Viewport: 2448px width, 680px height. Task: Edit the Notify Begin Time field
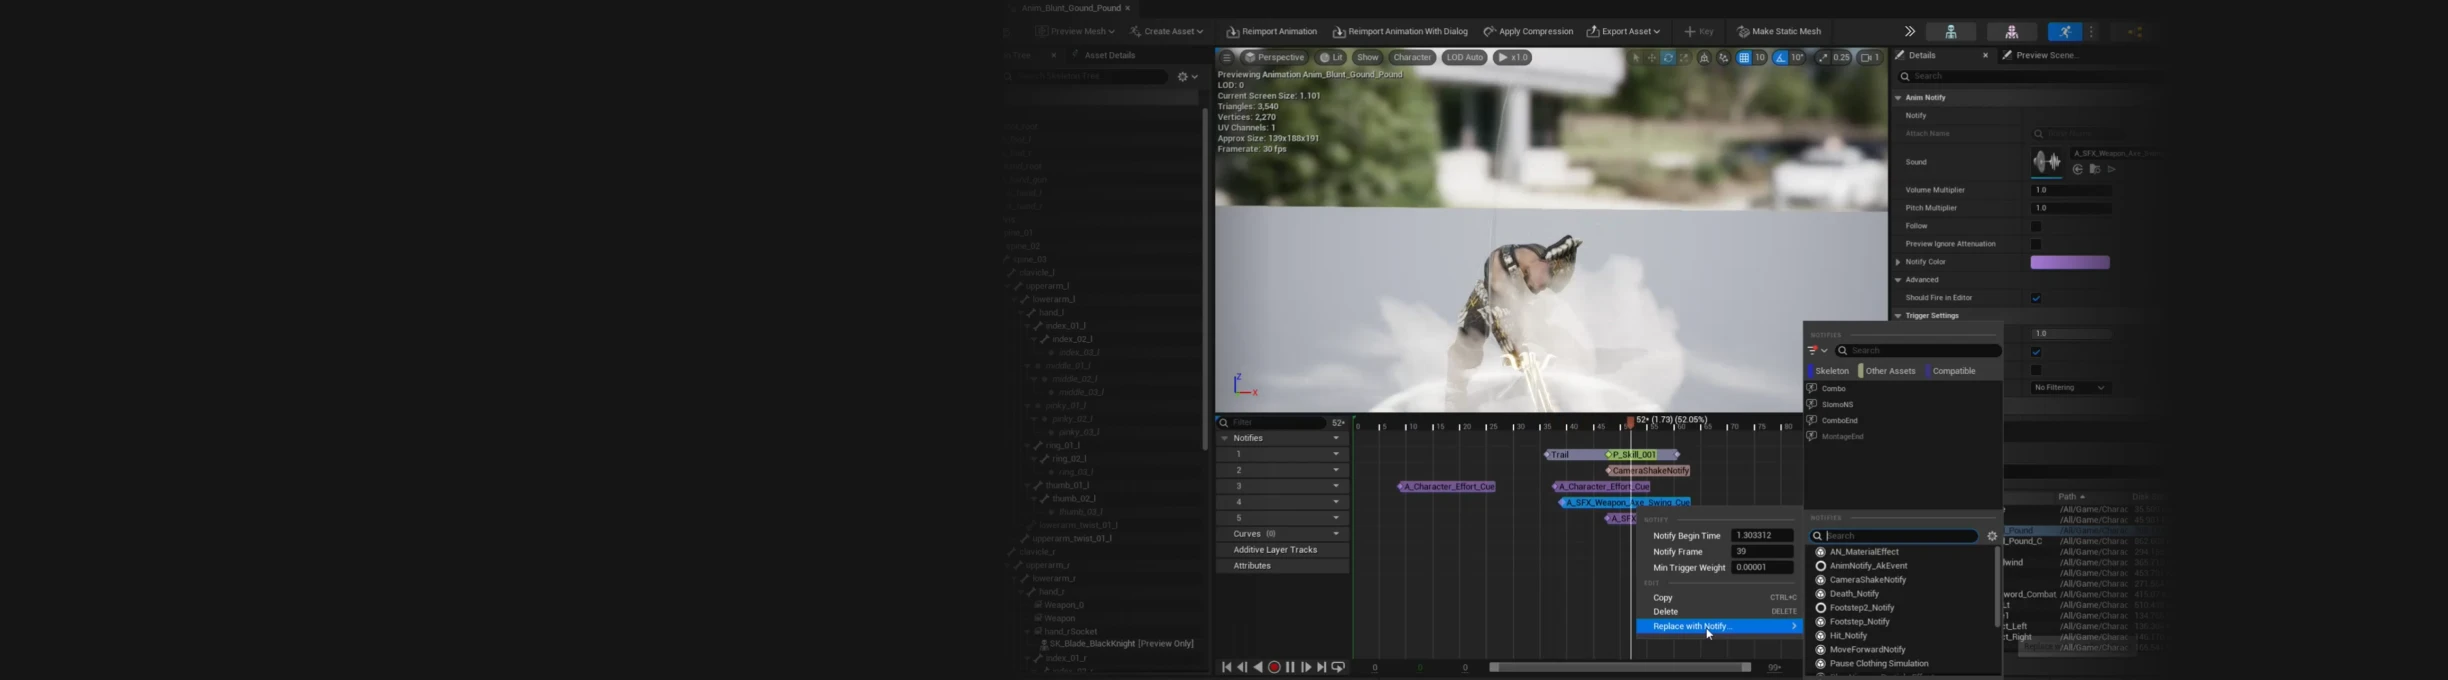(x=1763, y=536)
